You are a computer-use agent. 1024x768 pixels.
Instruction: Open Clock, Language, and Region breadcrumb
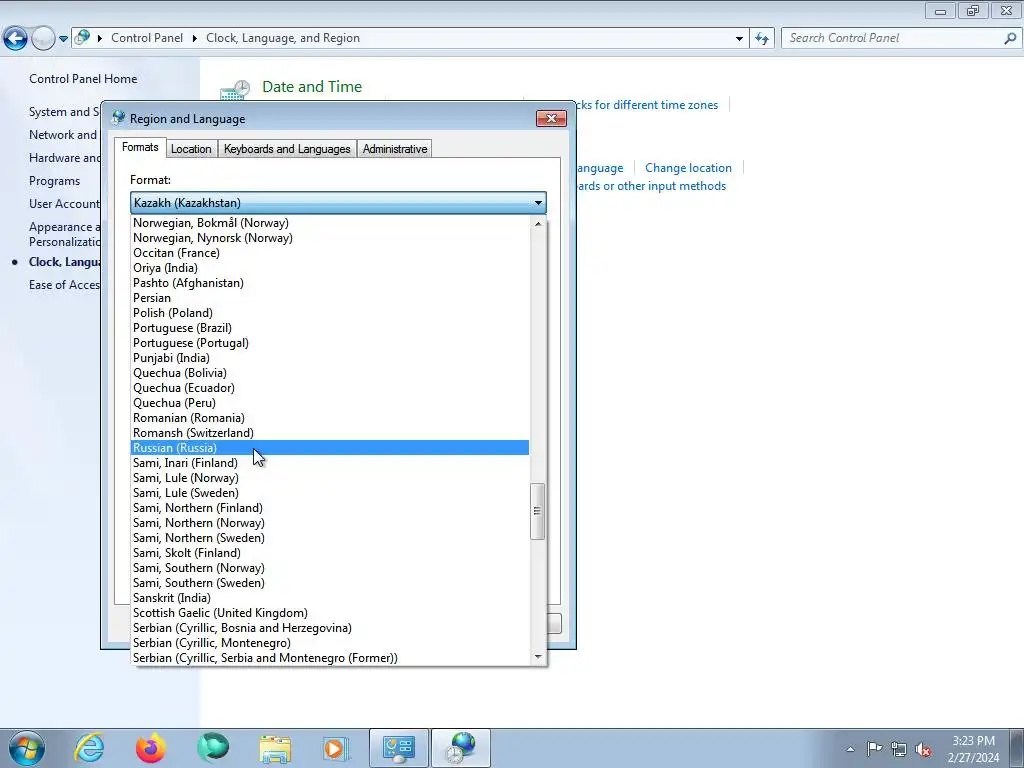coord(283,38)
